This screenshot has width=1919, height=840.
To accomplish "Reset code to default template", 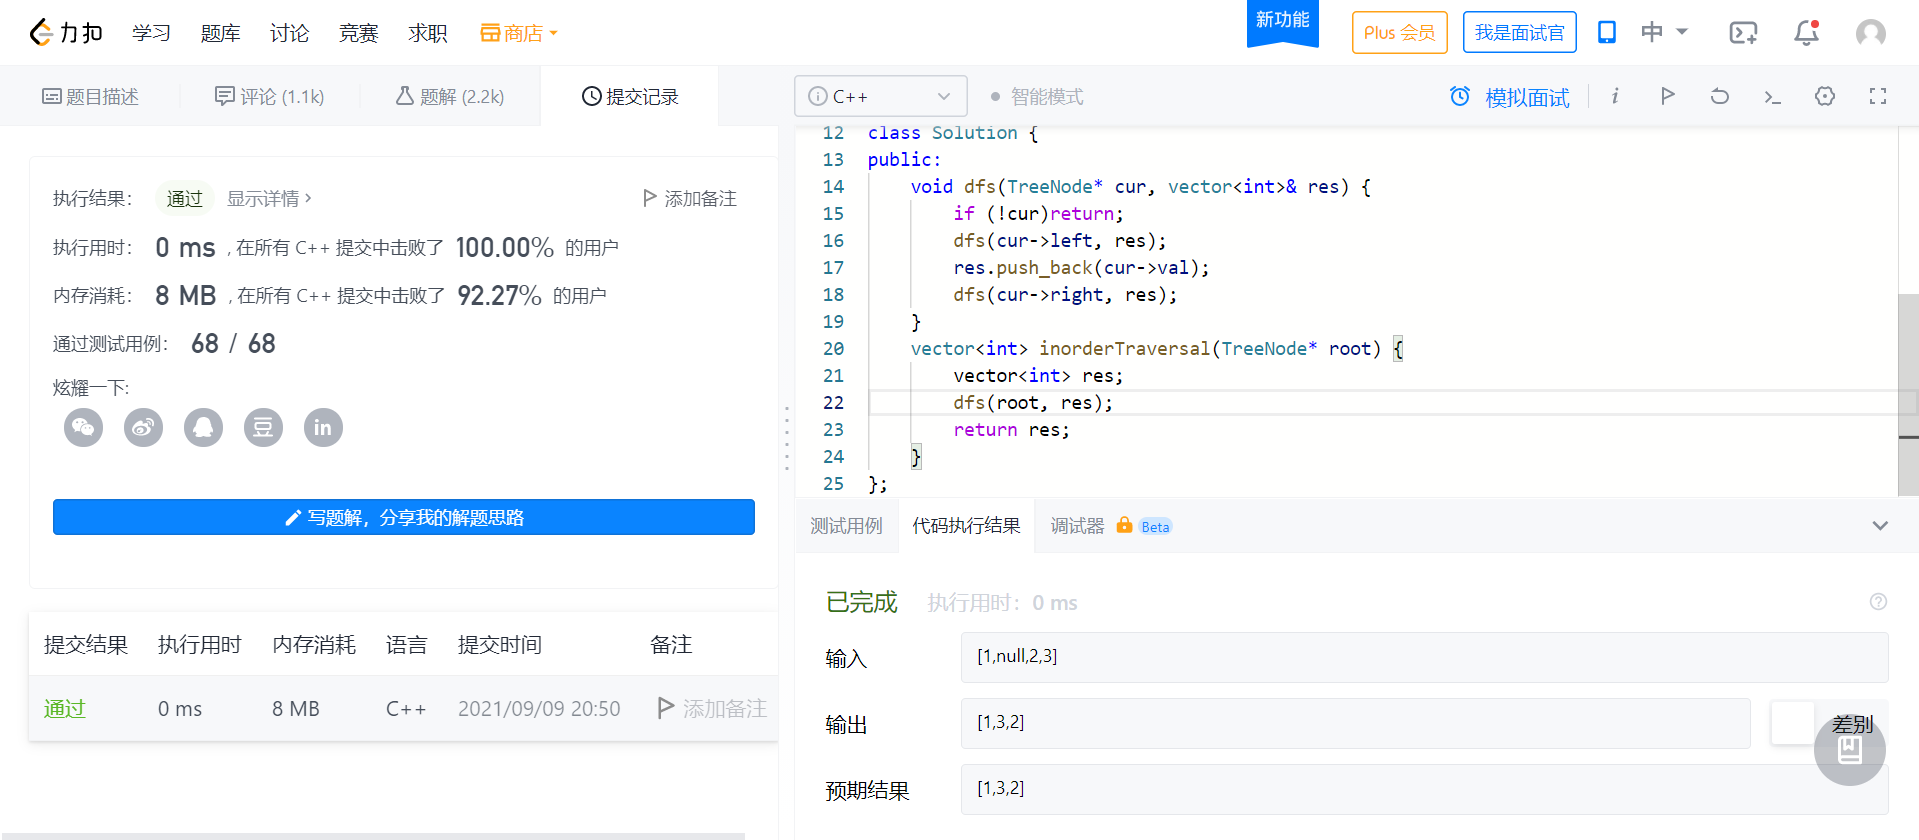I will (x=1720, y=96).
